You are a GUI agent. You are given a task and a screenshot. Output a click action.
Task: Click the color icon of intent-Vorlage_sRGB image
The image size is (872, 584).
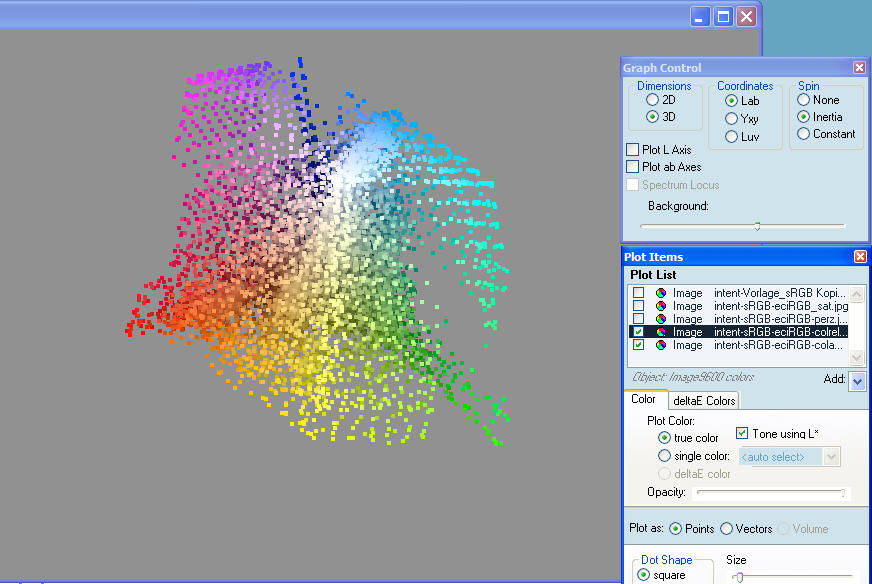point(661,293)
